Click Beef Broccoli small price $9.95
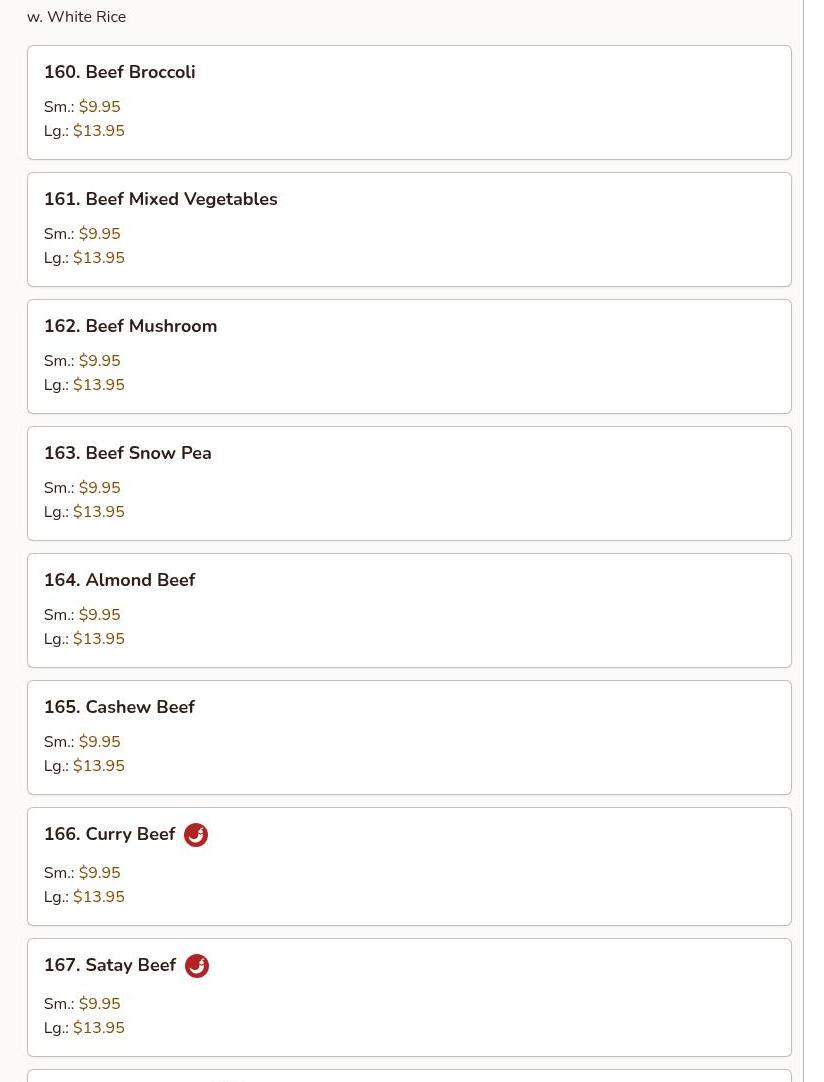Screen dimensions: 824x1082 [99, 107]
